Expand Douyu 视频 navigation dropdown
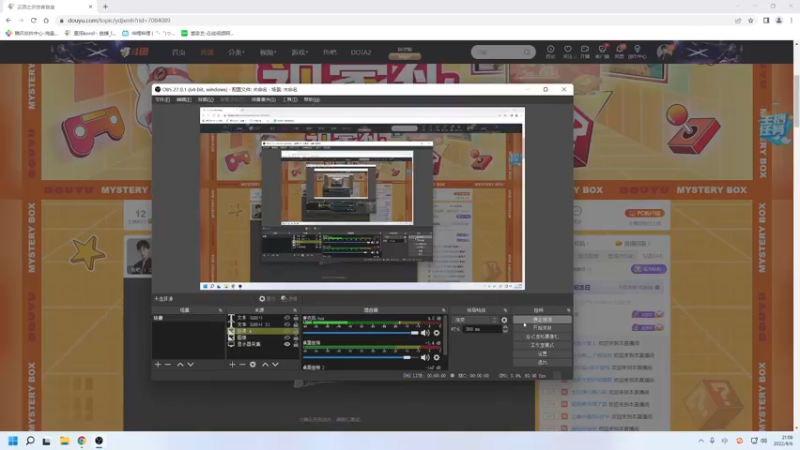 [268, 53]
